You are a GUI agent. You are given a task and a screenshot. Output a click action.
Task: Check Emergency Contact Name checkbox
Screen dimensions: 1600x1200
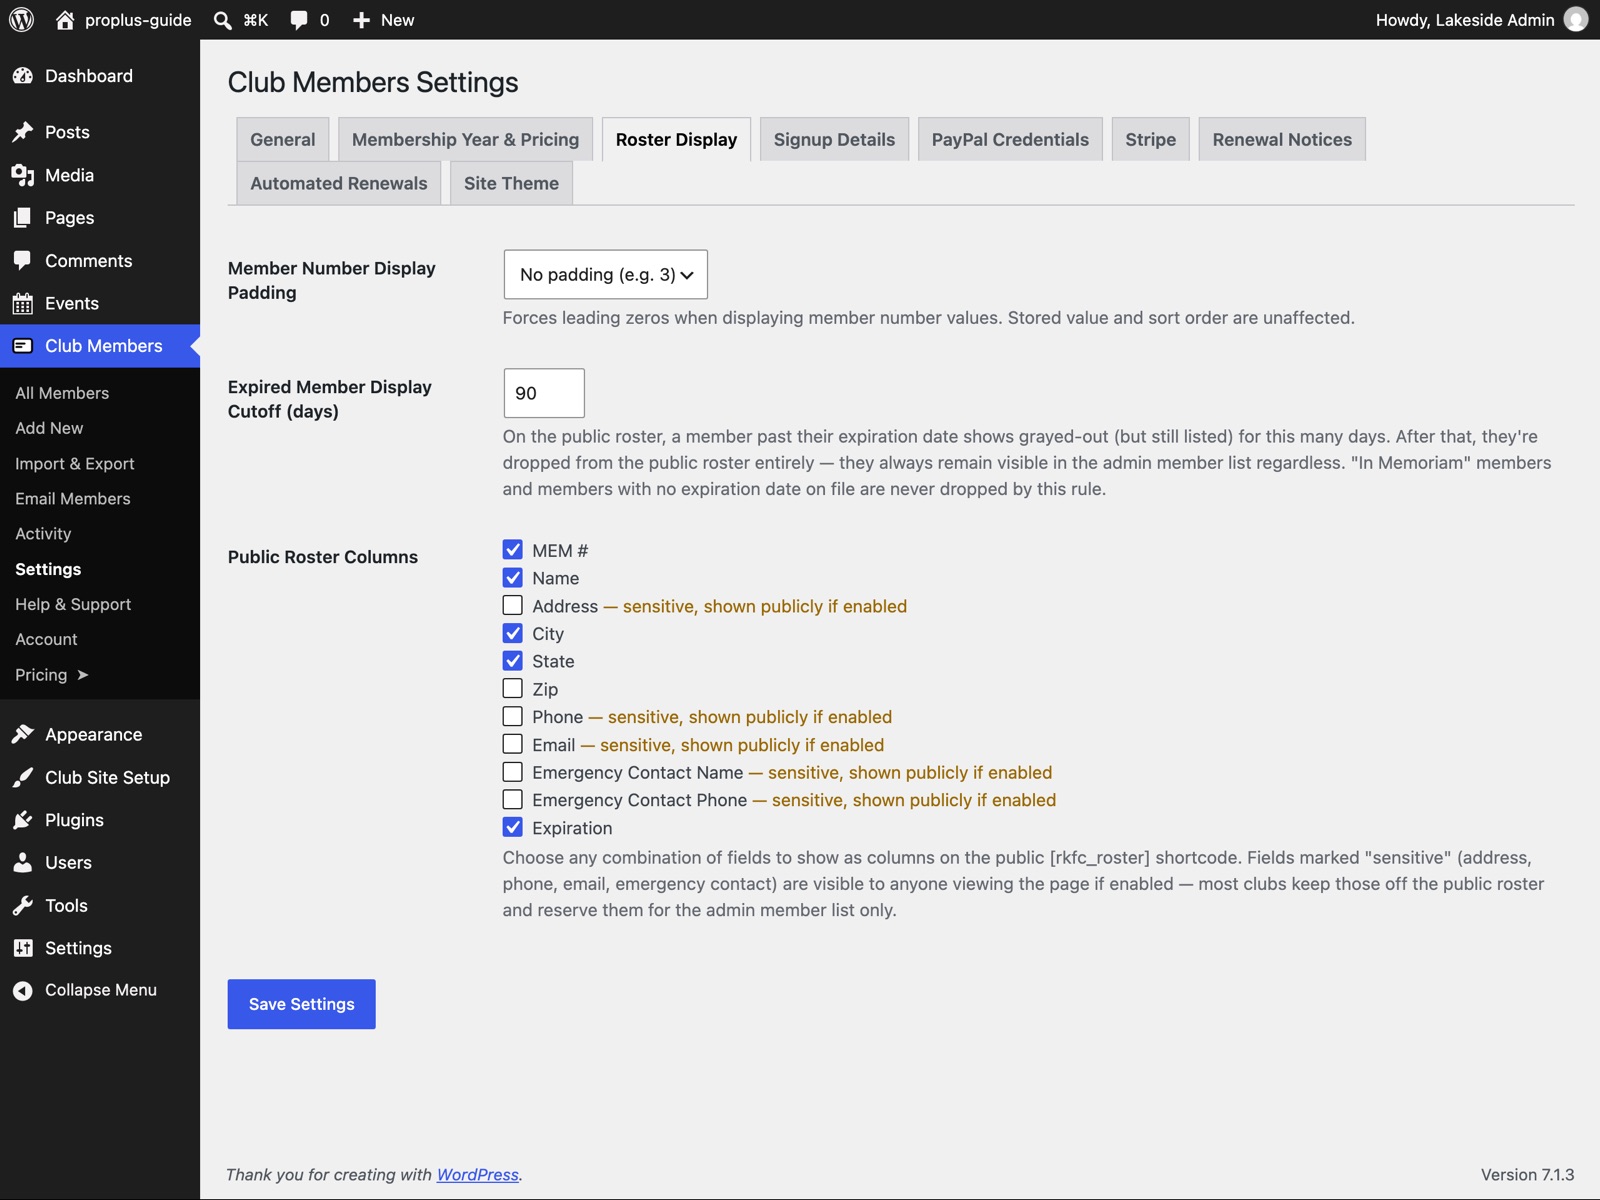(513, 772)
